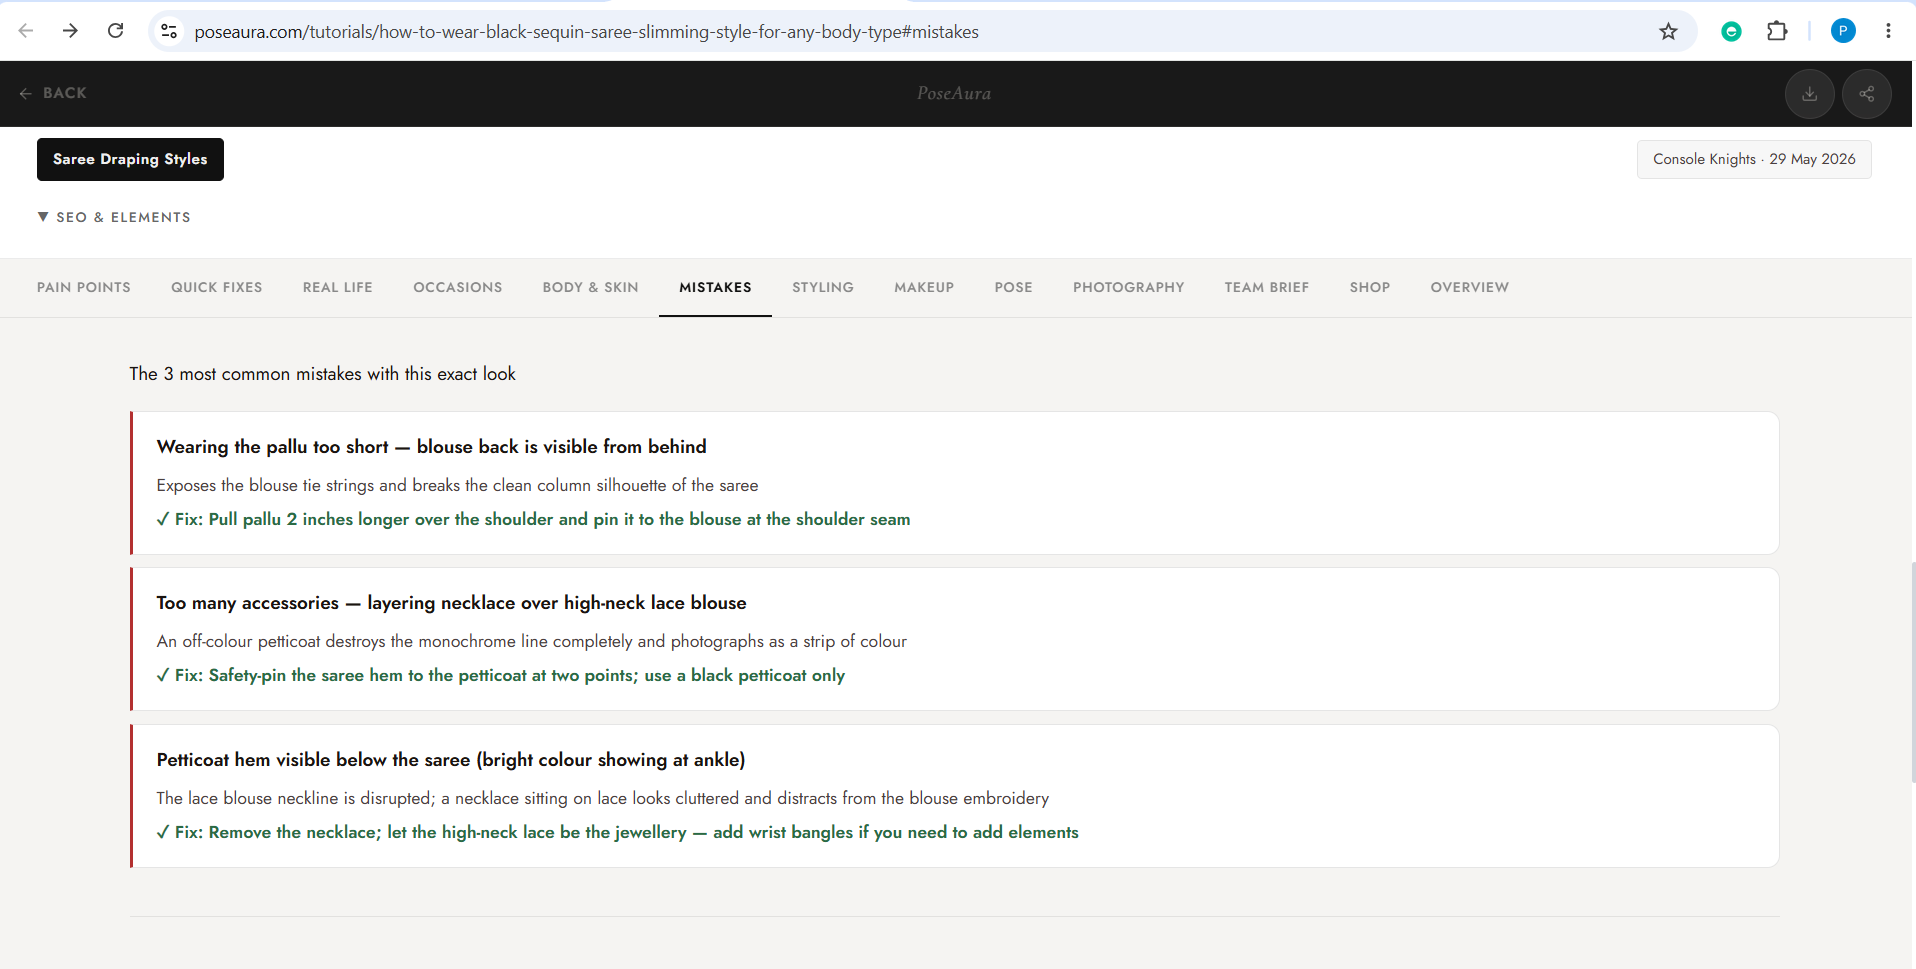Click heading 'The 3 most common mistakes with this exact look'

[322, 374]
